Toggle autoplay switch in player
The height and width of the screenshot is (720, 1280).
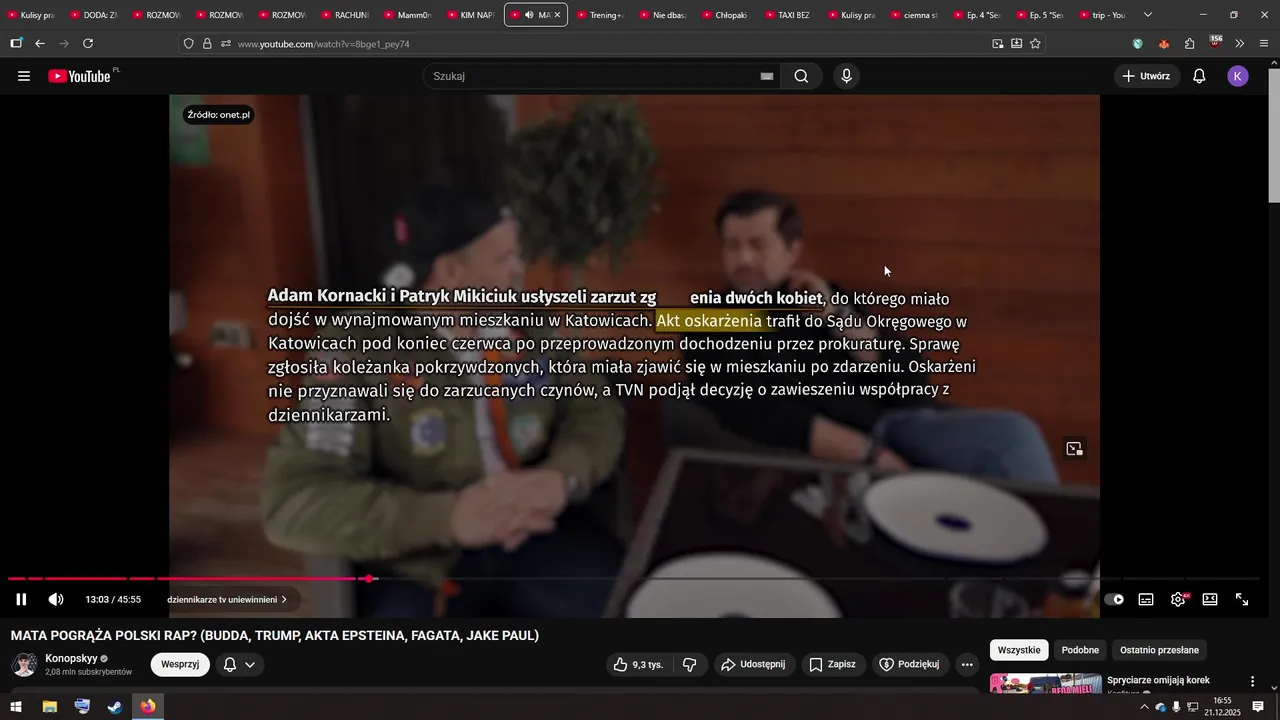pyautogui.click(x=1114, y=599)
